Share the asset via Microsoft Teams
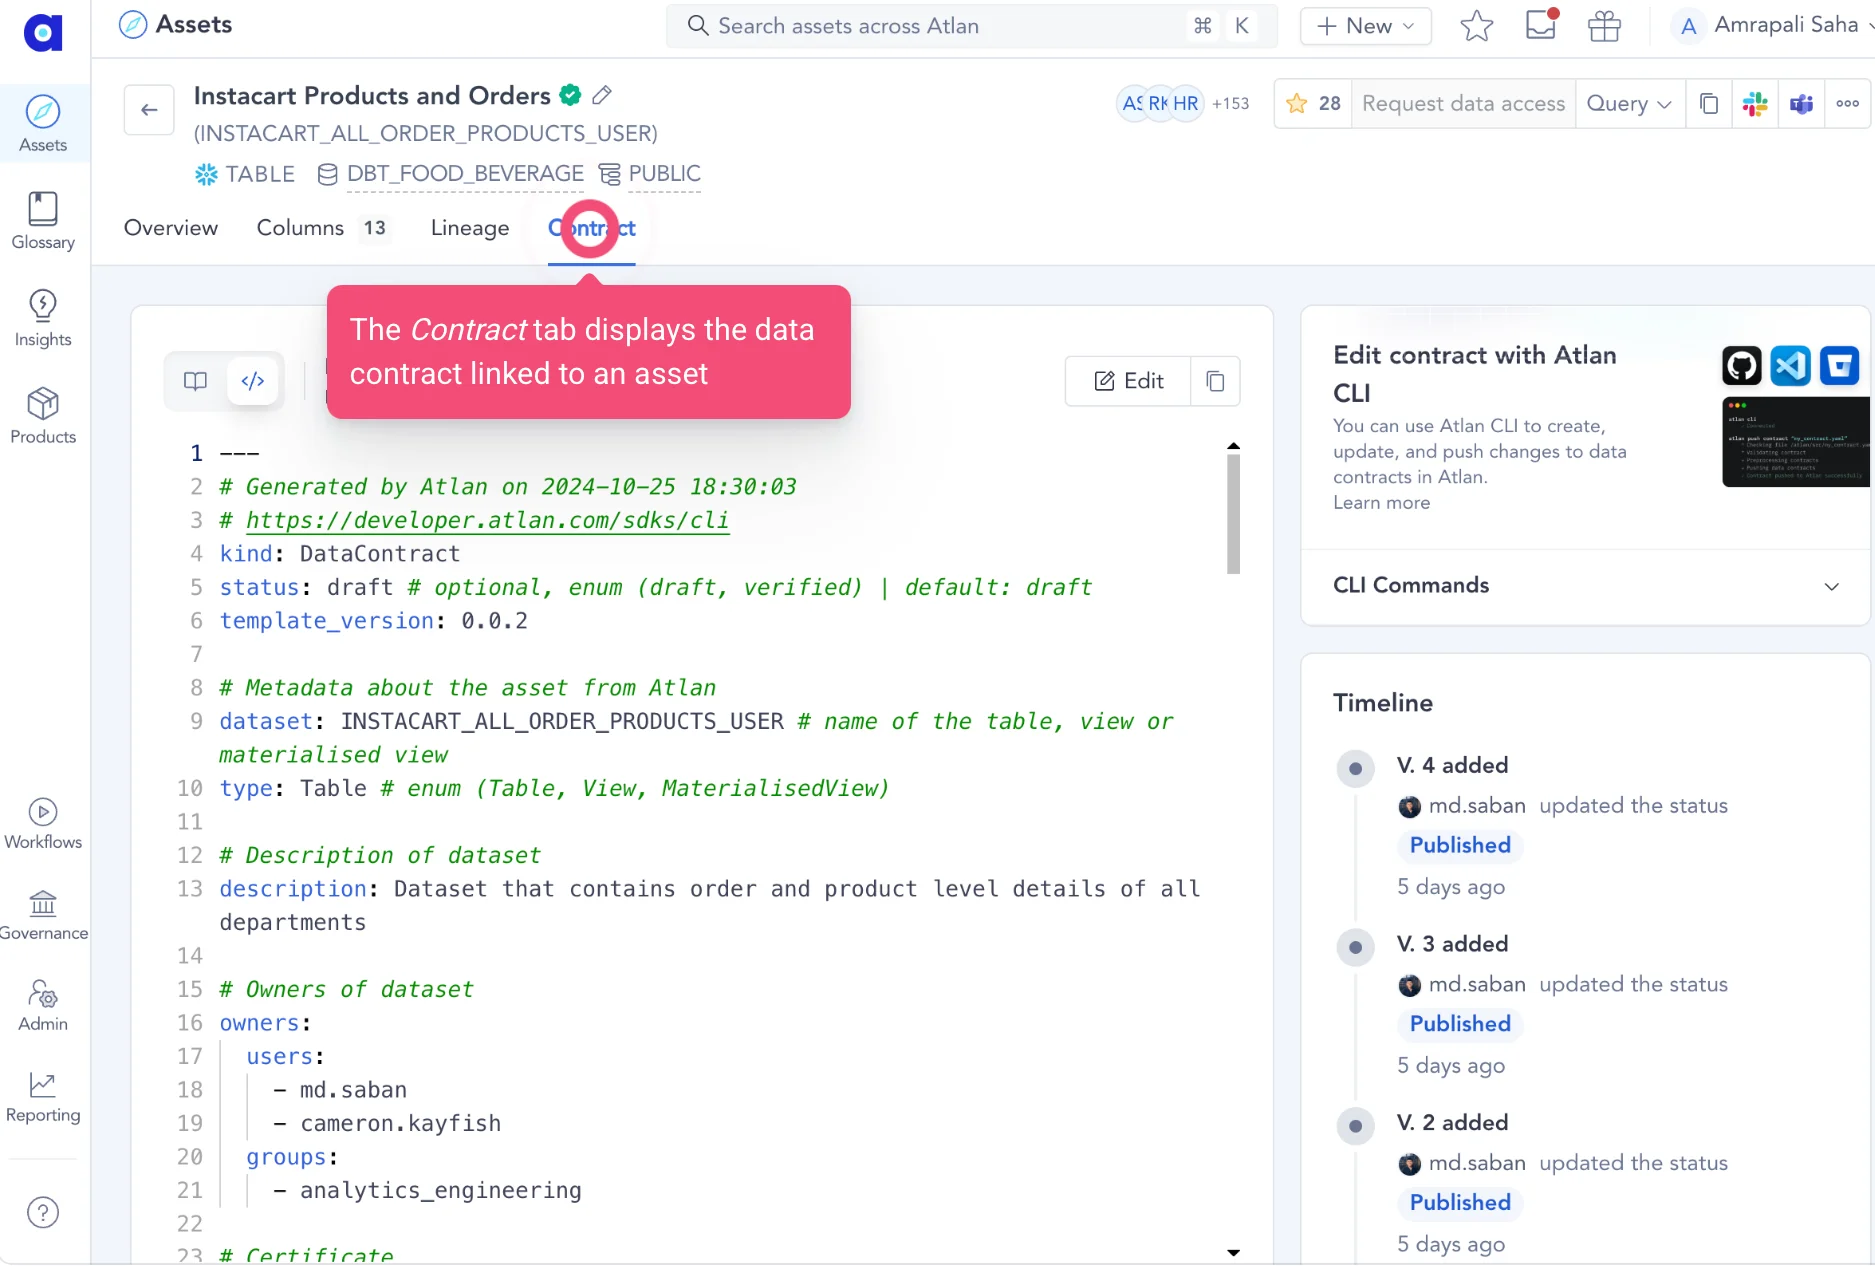 point(1802,103)
